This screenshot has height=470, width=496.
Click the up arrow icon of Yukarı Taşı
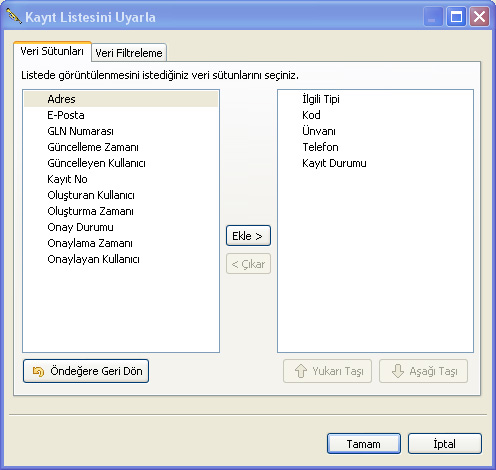tap(301, 371)
